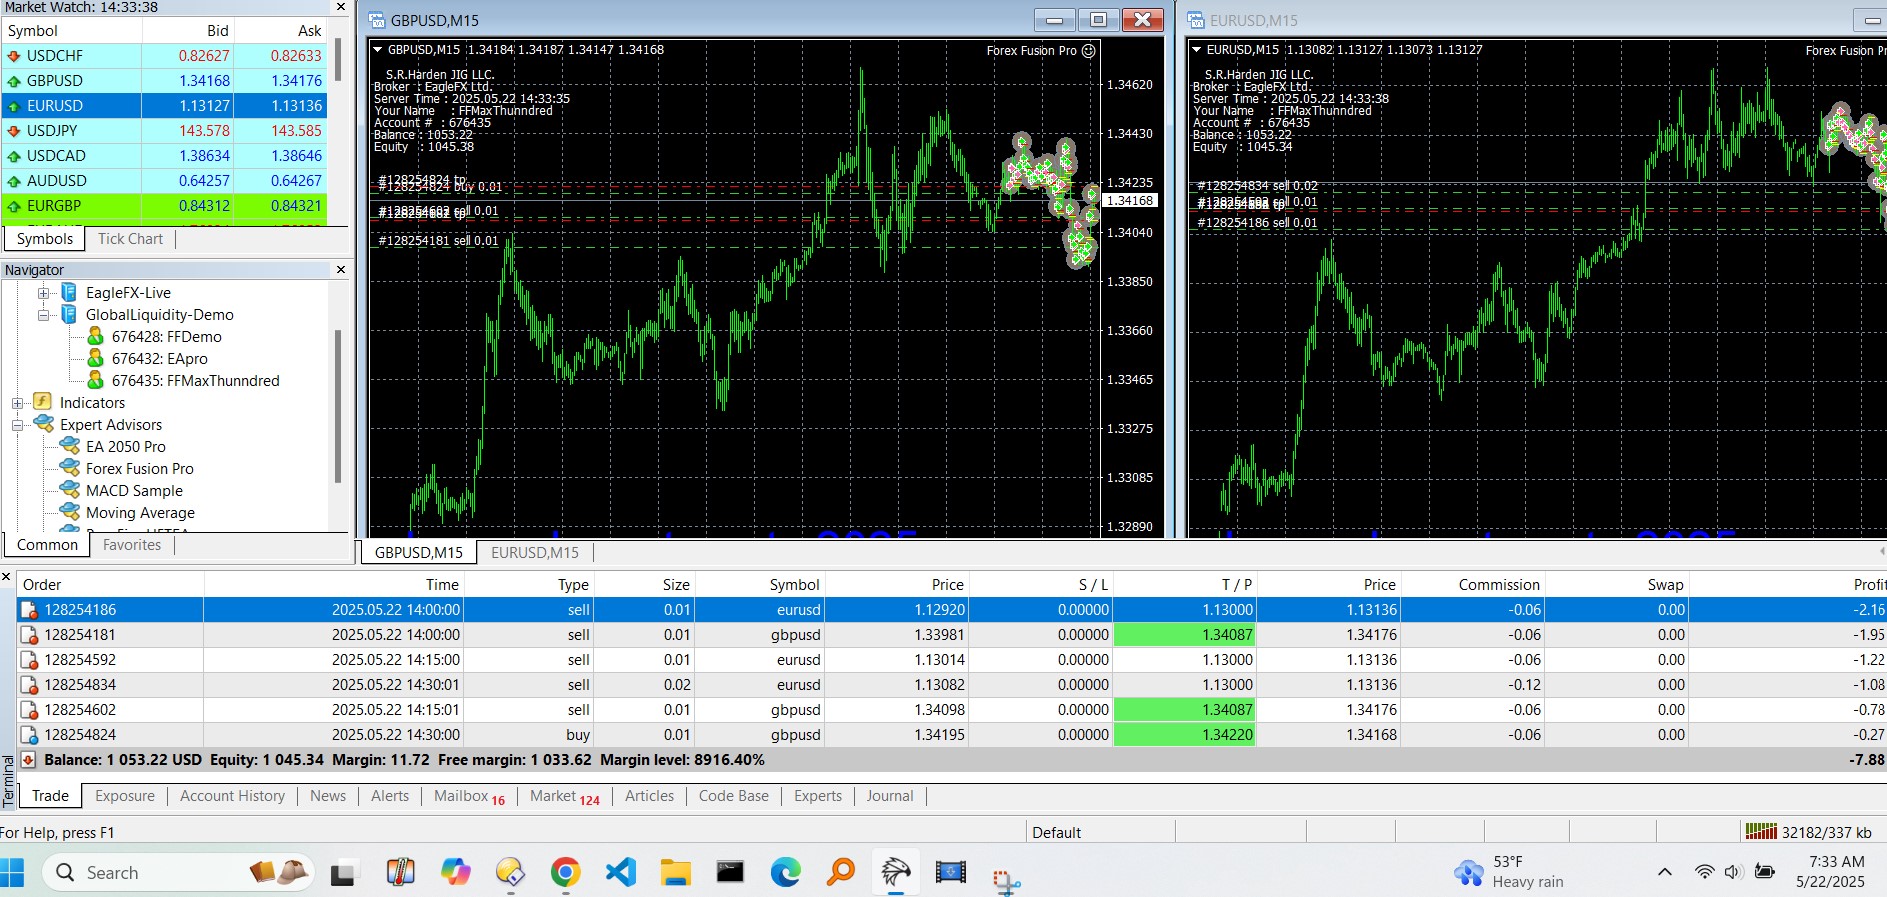Show hidden system tray icons
Screen dimensions: 1887x897
[1665, 872]
